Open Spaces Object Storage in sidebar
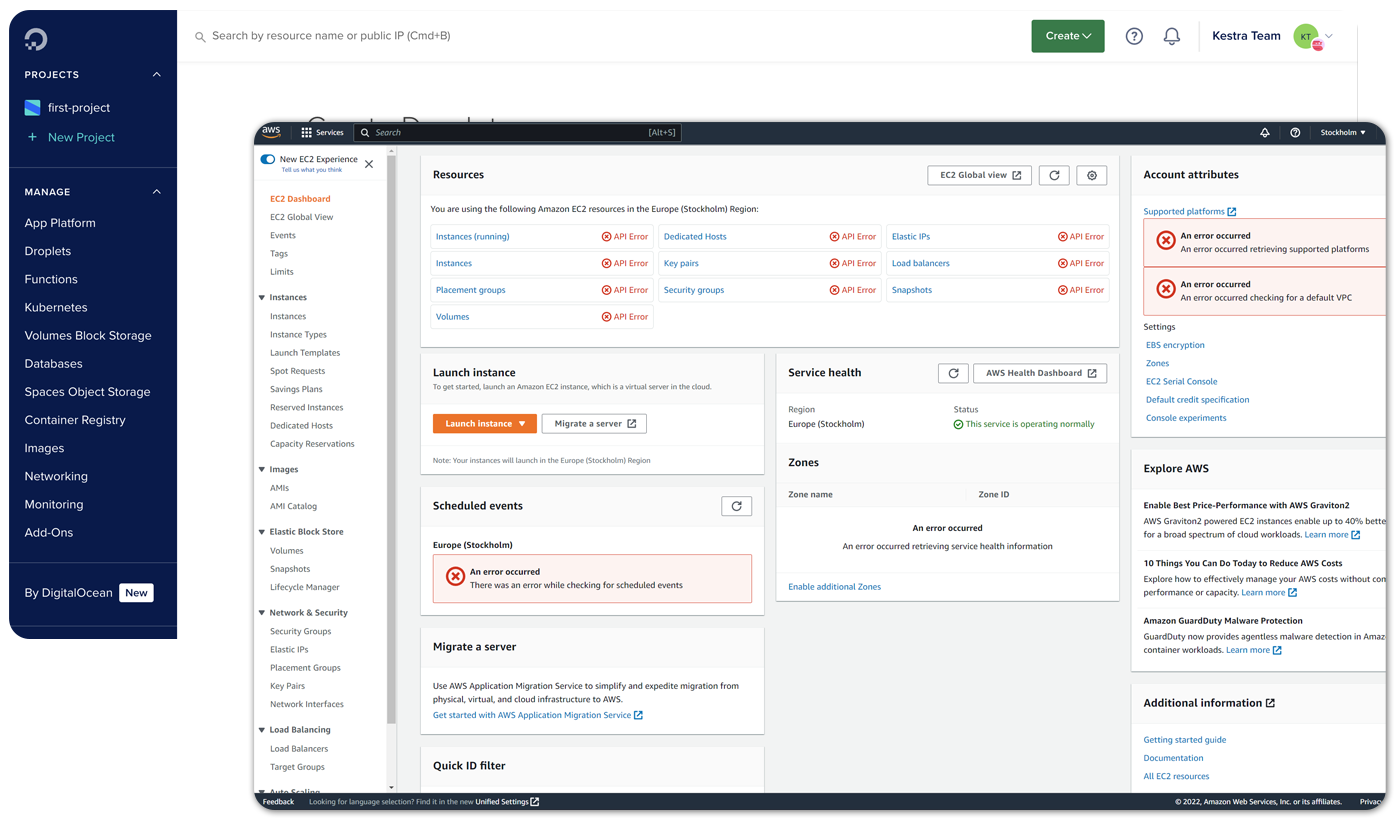Image resolution: width=1400 pixels, height=824 pixels. [87, 392]
